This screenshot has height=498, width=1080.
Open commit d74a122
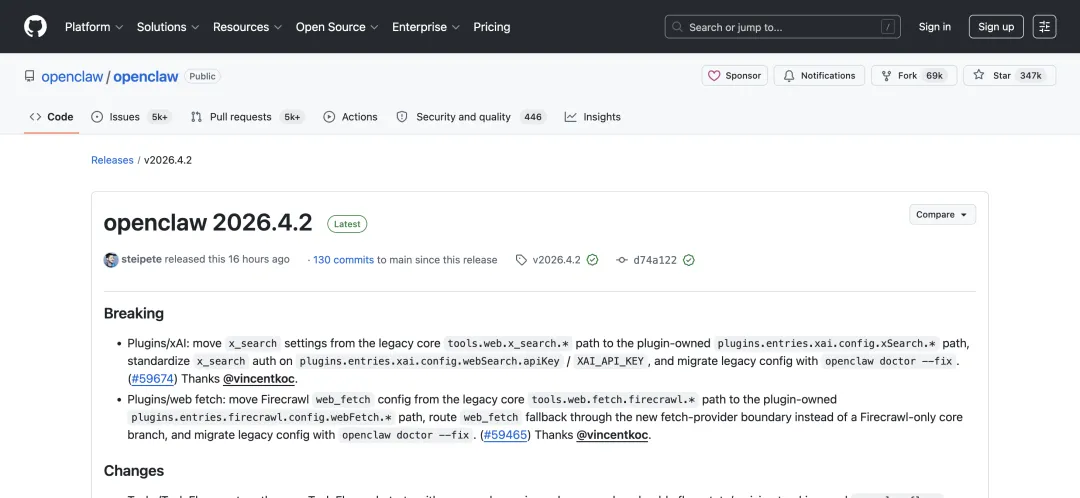[654, 260]
